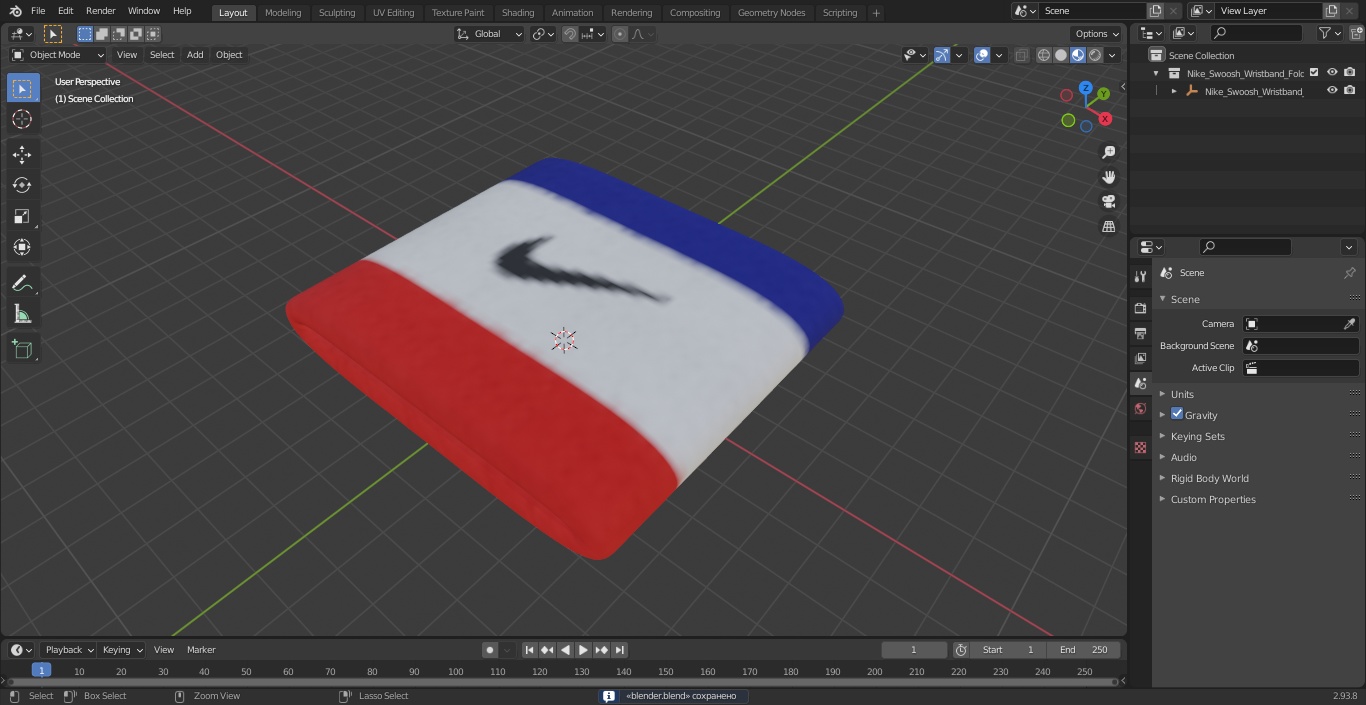This screenshot has width=1366, height=705.
Task: Open the Scene properties tab
Action: [x=1140, y=383]
